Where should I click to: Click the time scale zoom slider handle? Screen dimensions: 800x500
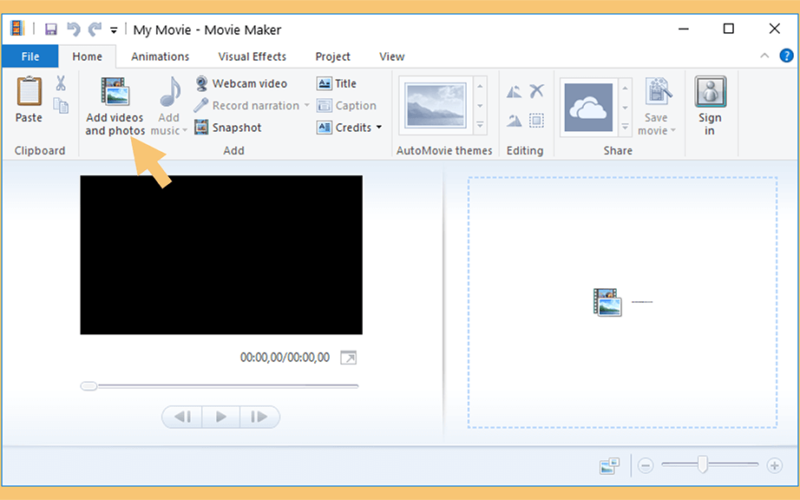[703, 465]
